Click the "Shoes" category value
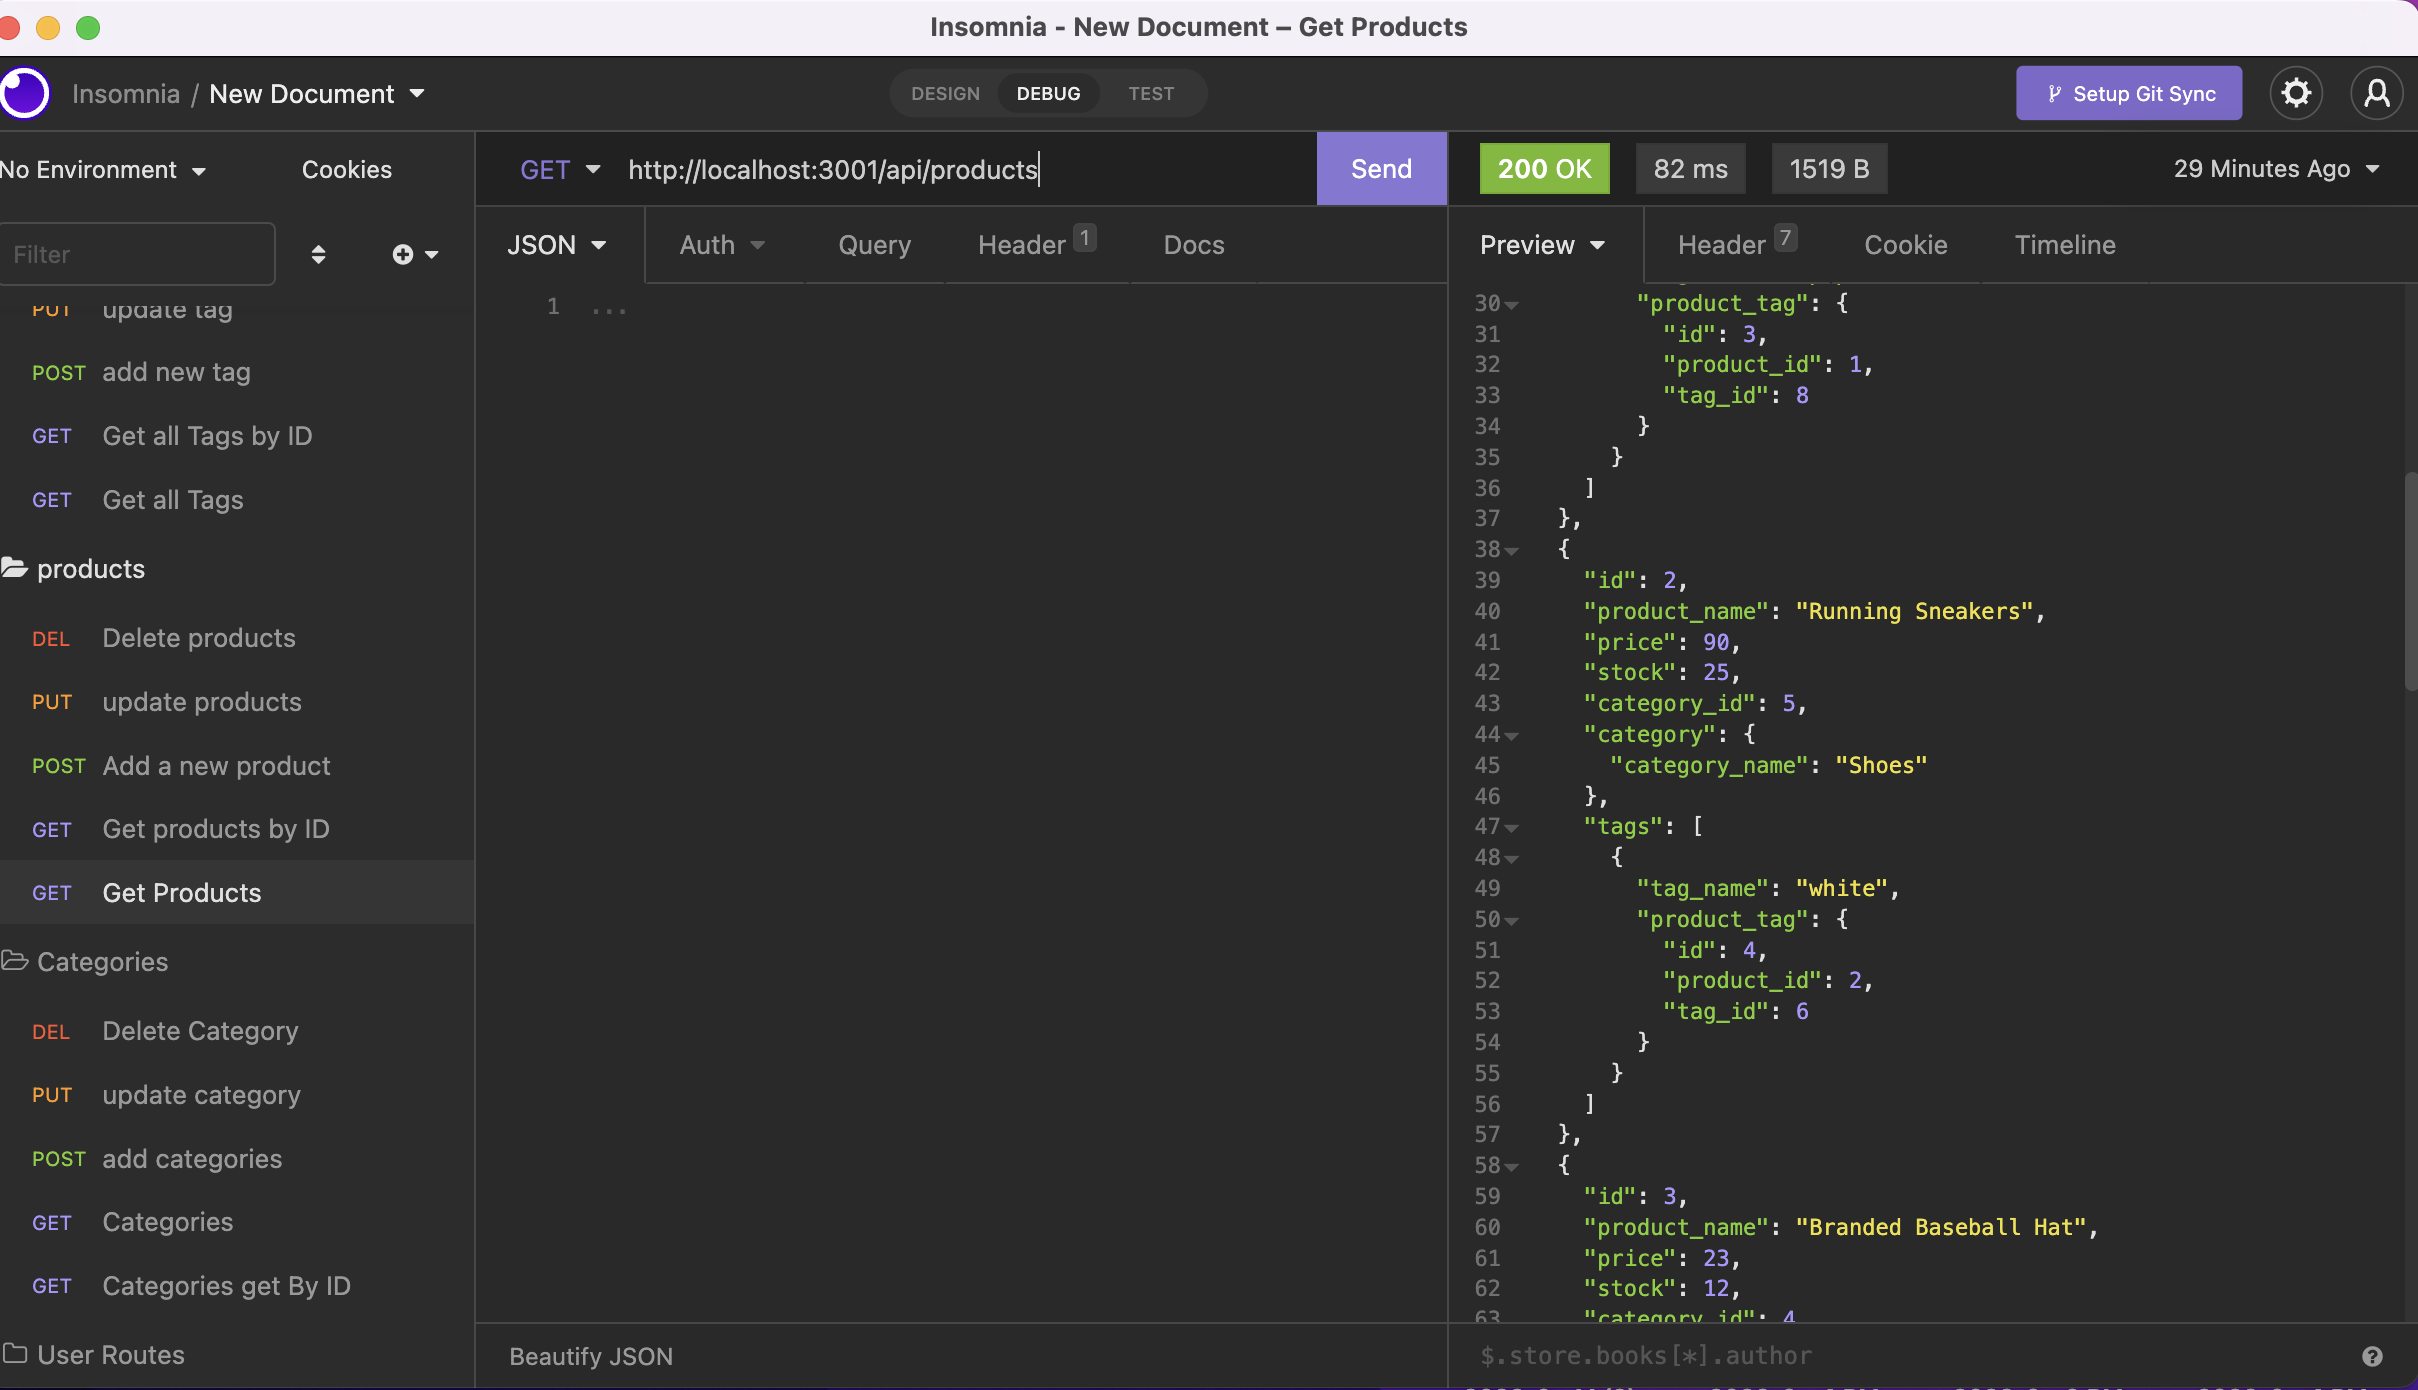This screenshot has height=1390, width=2418. pos(1881,766)
